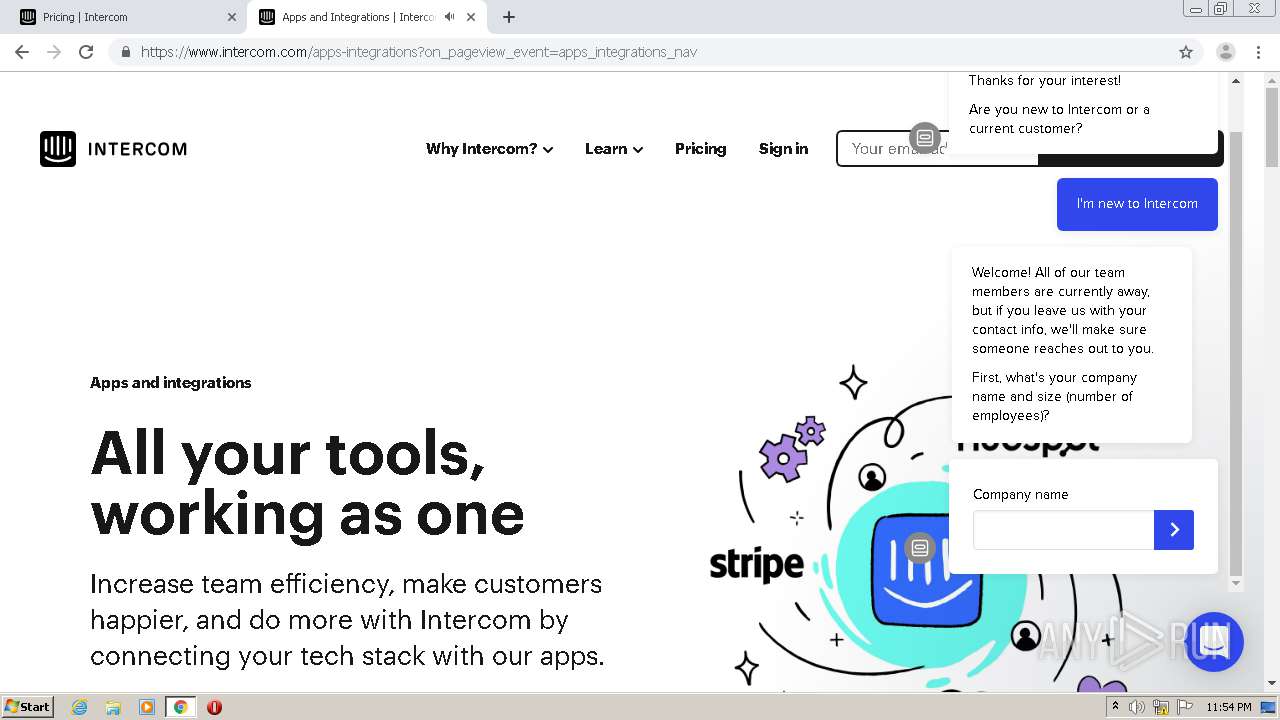The height and width of the screenshot is (720, 1280).
Task: Click the Sign in link
Action: click(783, 149)
